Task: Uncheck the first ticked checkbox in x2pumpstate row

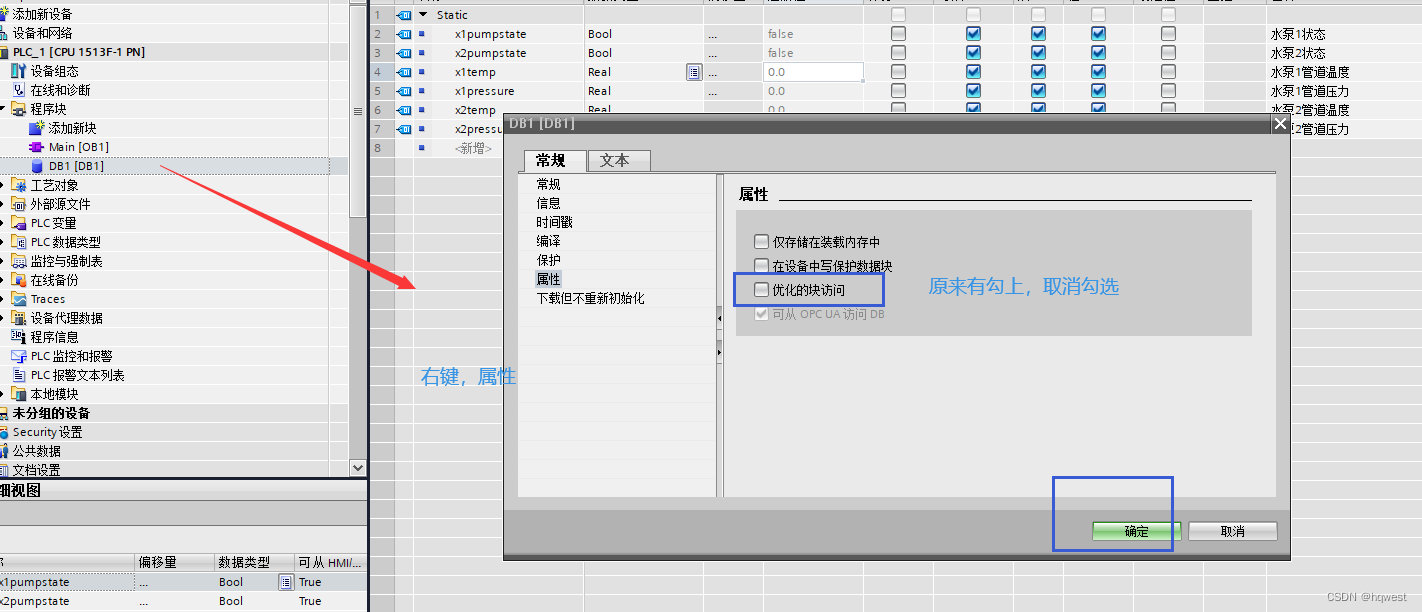Action: click(x=973, y=53)
